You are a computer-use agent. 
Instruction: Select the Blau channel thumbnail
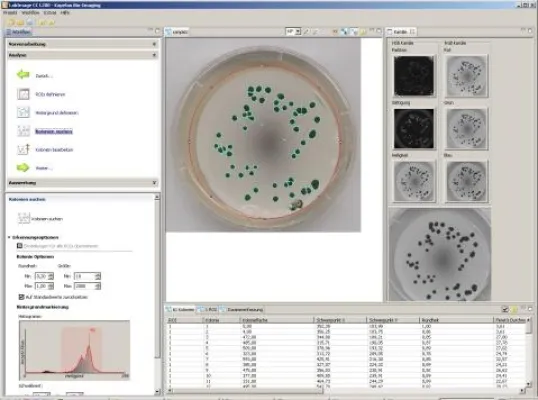point(466,181)
